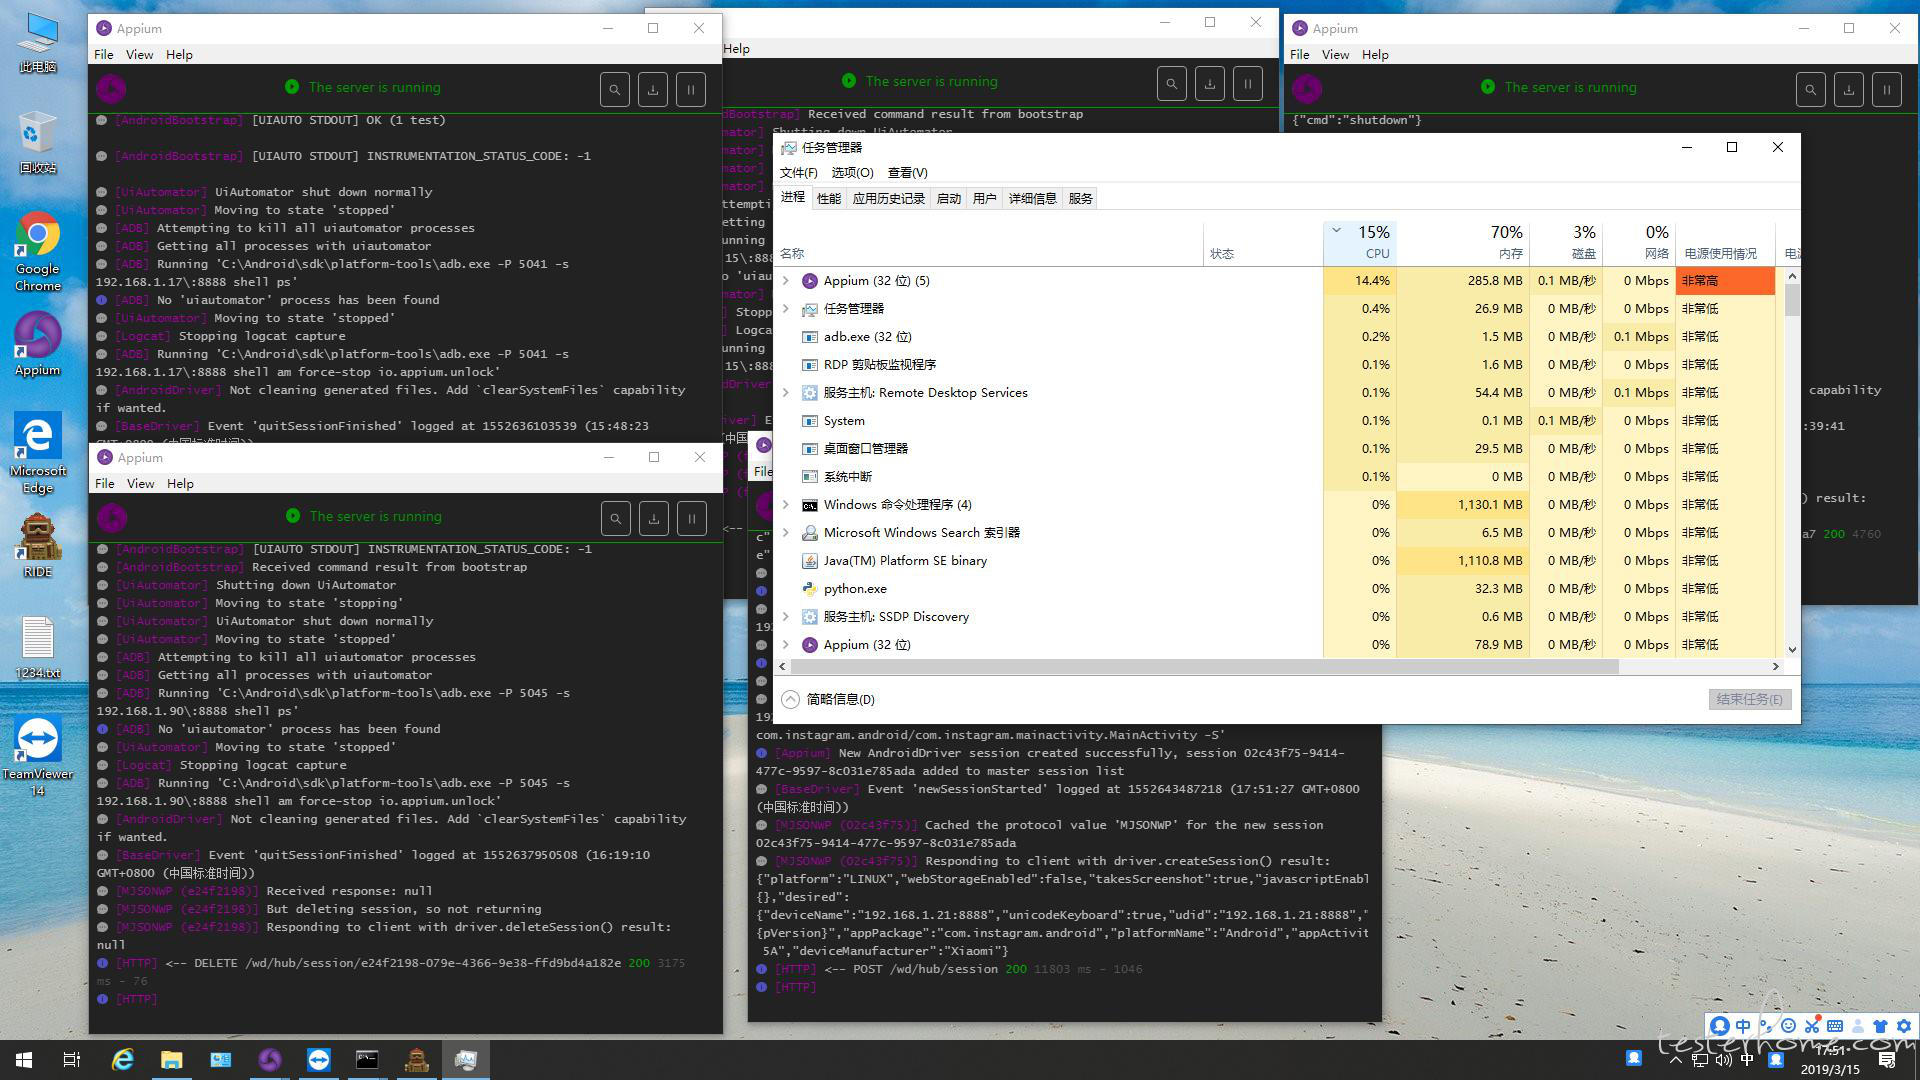Open 文件(F) menu in Task Manager
Image resolution: width=1920 pixels, height=1080 pixels.
tap(798, 173)
